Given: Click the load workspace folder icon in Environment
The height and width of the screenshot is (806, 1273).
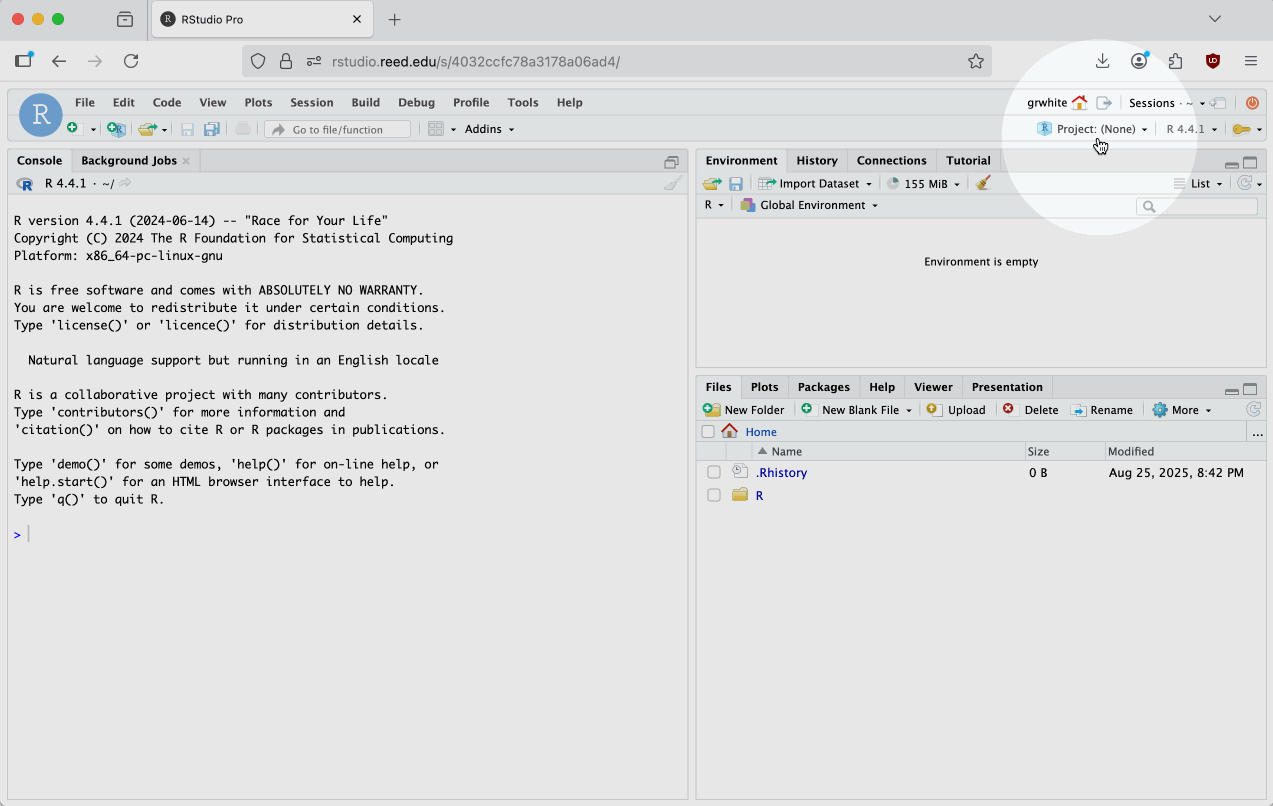Looking at the screenshot, I should (x=711, y=184).
